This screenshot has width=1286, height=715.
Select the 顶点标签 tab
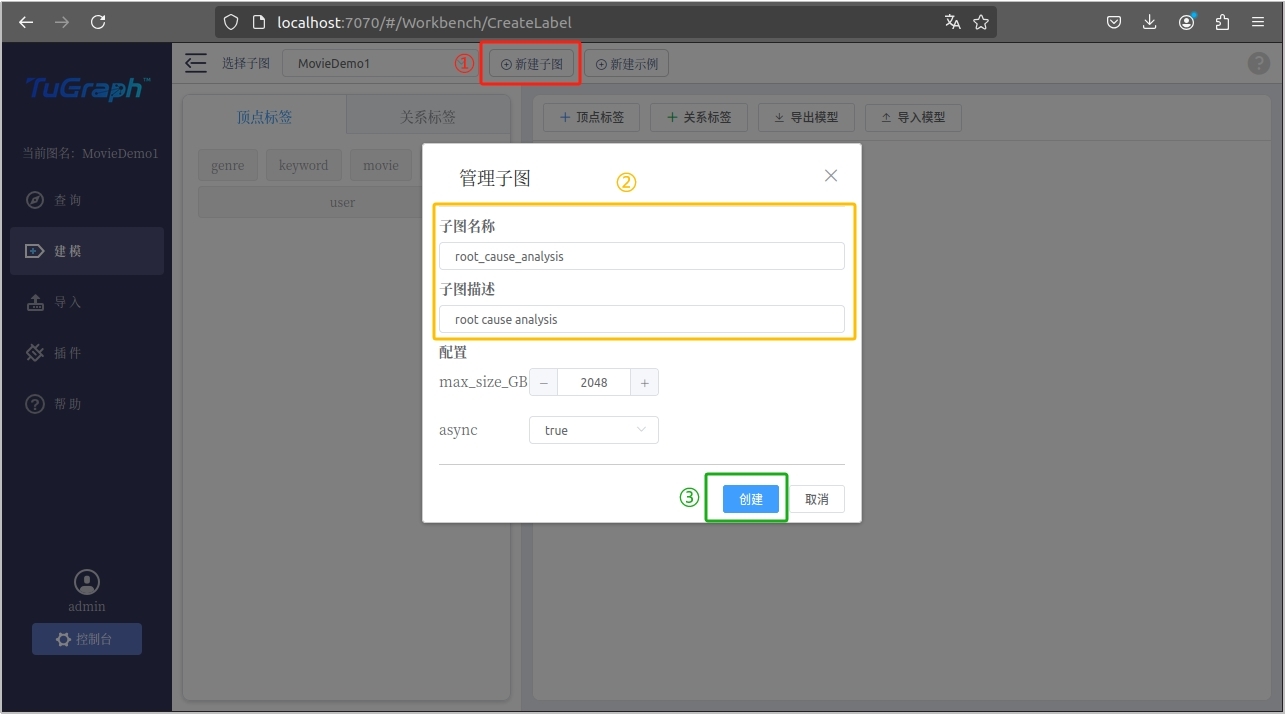264,117
